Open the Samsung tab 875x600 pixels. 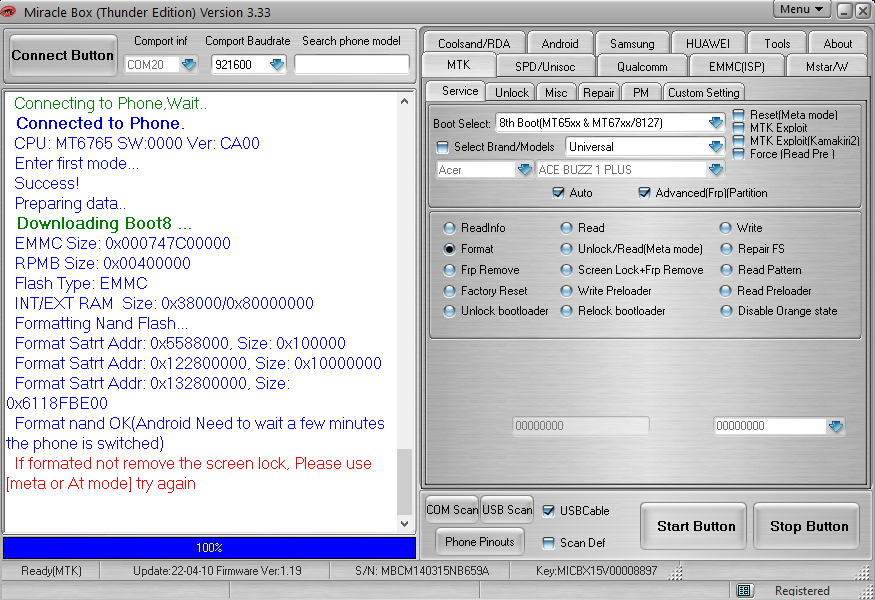click(x=632, y=43)
